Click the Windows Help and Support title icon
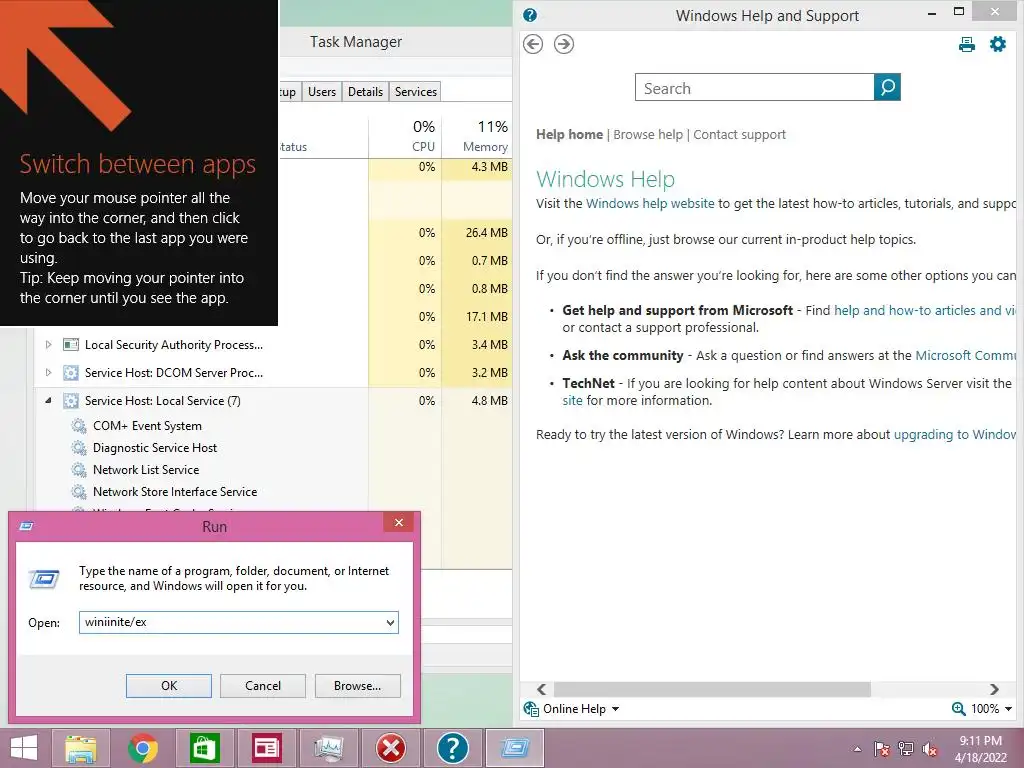1024x768 pixels. [x=530, y=15]
